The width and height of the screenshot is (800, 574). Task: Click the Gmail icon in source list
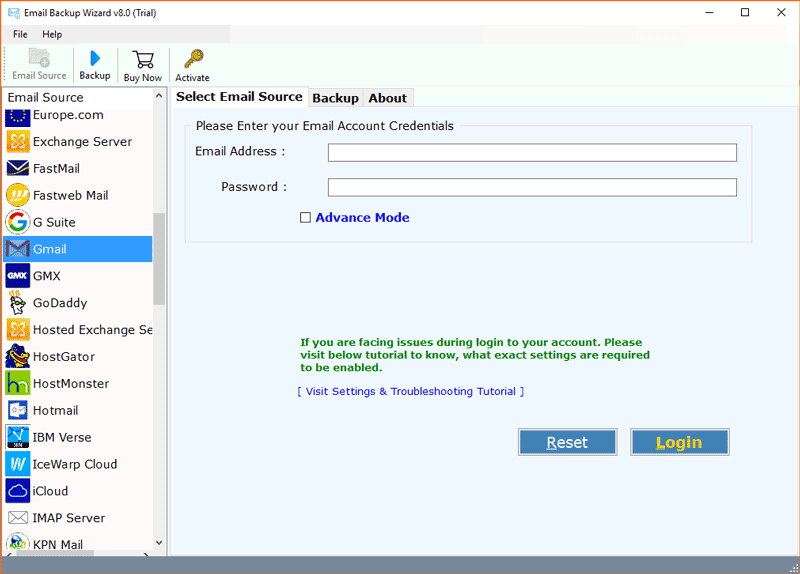click(17, 249)
